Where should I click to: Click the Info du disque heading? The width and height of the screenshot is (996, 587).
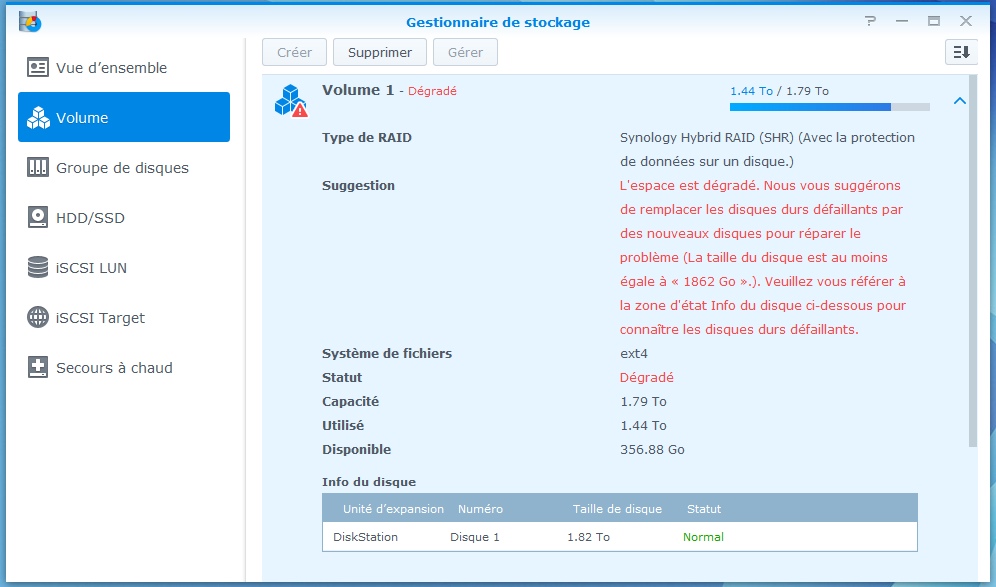pos(369,482)
